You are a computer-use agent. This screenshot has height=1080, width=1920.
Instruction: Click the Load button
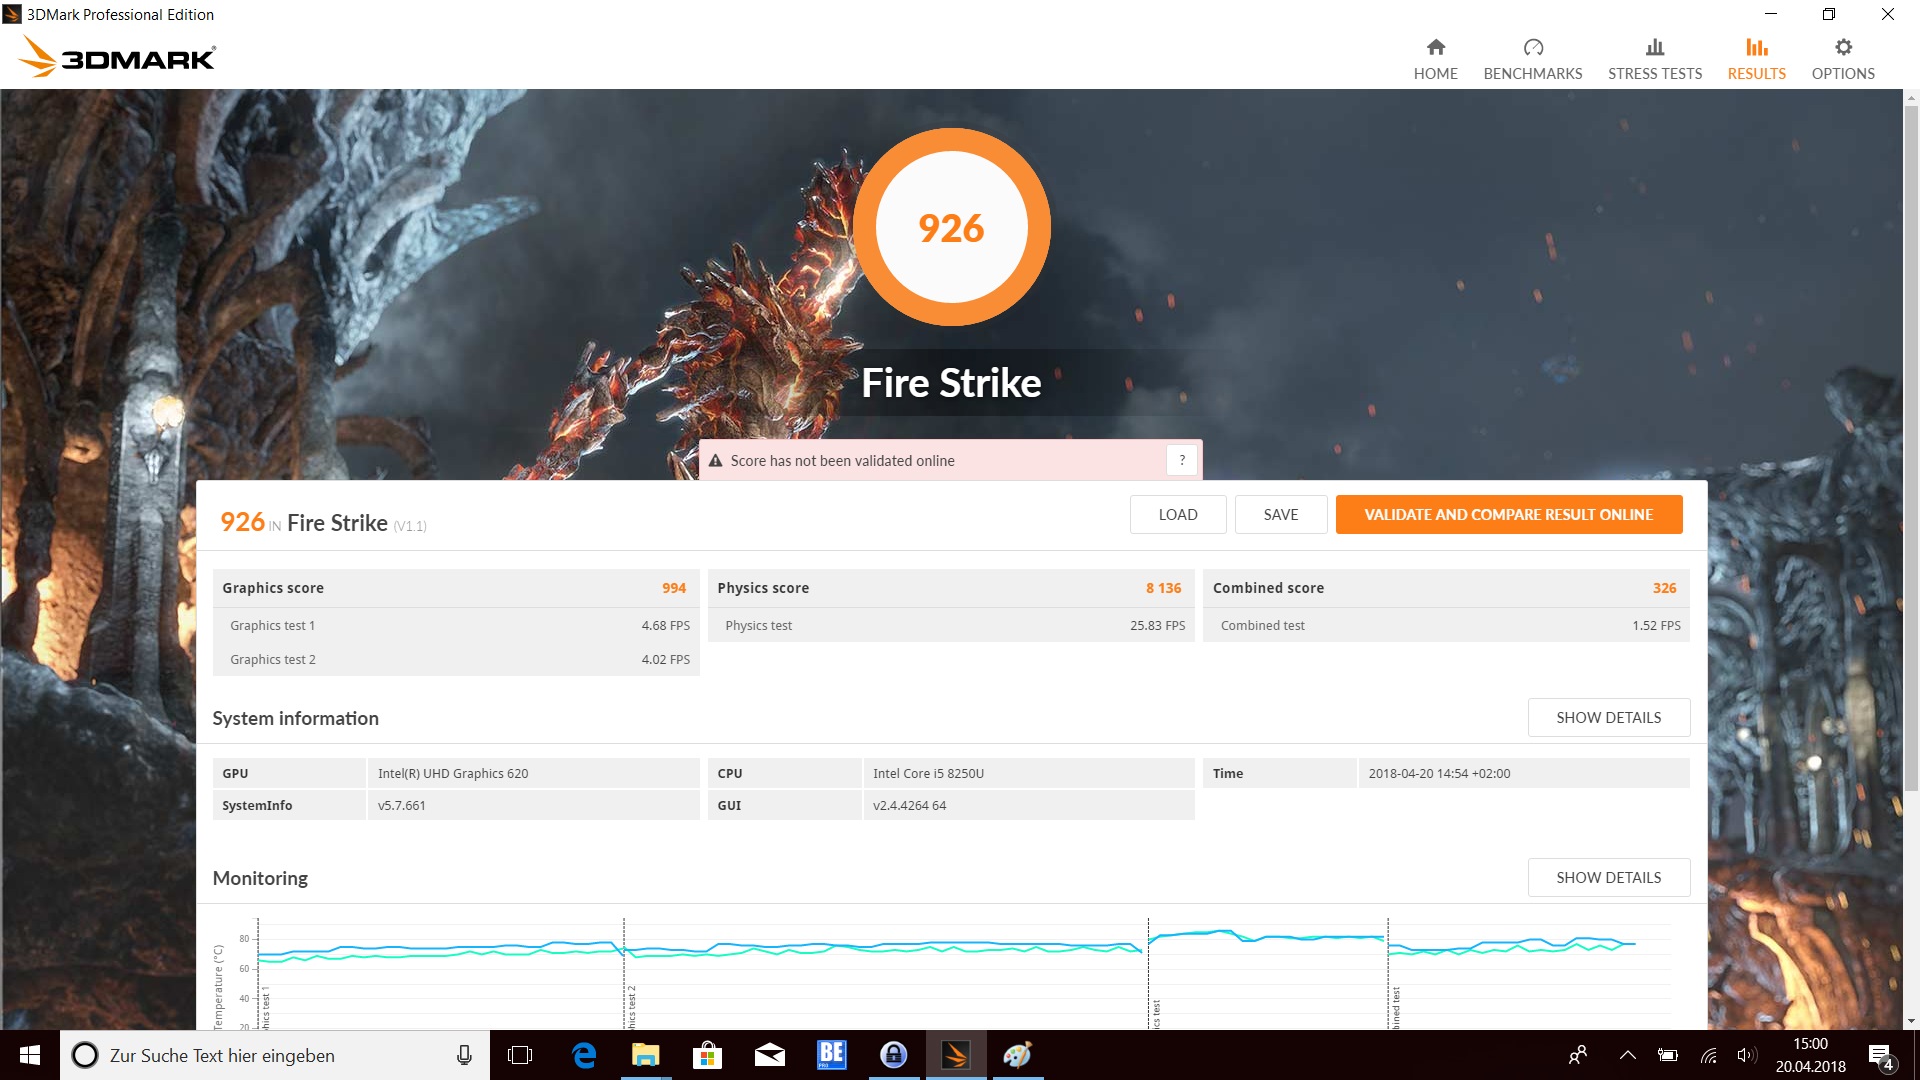tap(1177, 515)
